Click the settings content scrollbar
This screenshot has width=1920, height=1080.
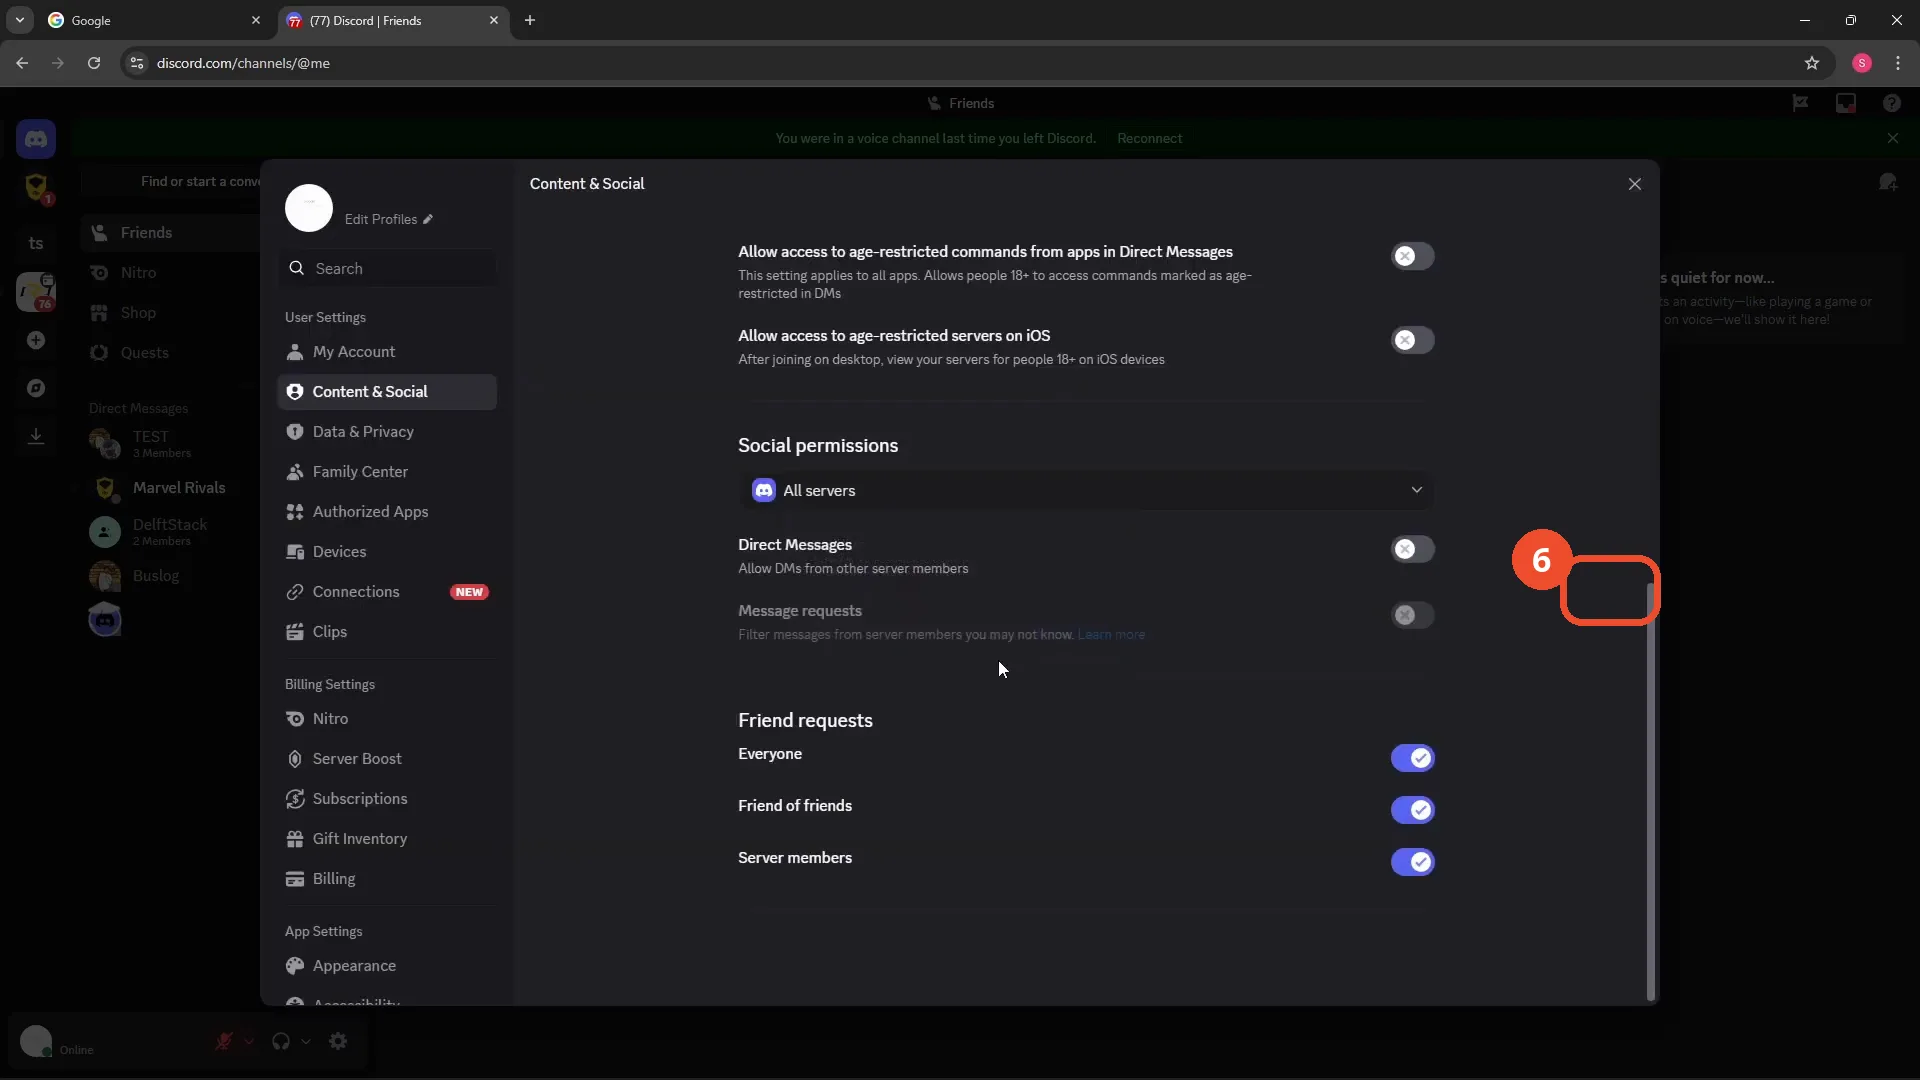[1650, 790]
